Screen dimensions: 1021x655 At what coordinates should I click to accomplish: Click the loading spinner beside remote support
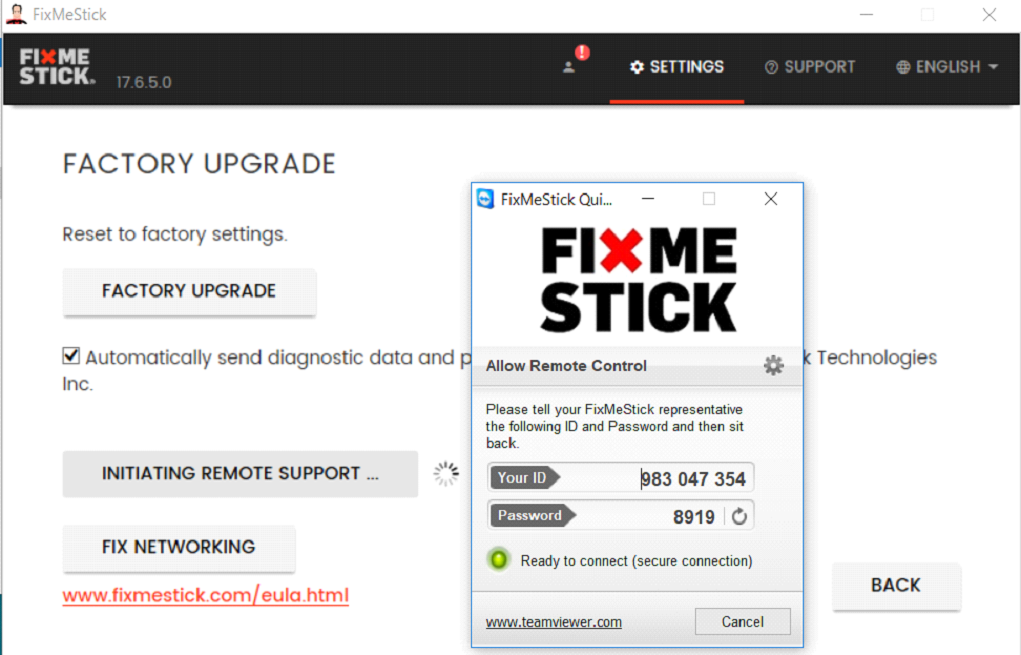click(x=446, y=473)
